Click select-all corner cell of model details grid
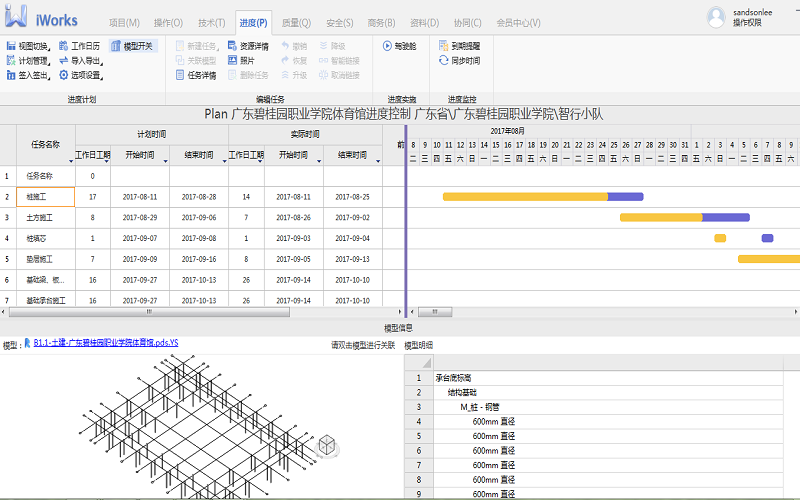The height and width of the screenshot is (500, 800). [x=419, y=363]
